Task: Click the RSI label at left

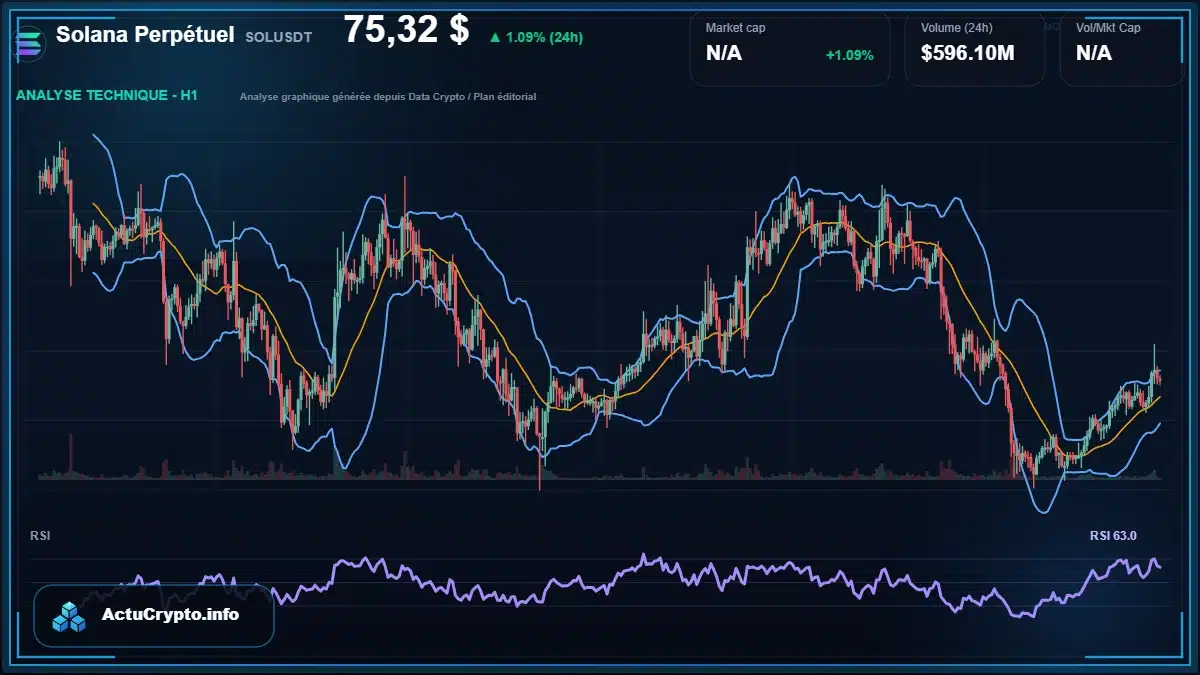Action: (40, 536)
